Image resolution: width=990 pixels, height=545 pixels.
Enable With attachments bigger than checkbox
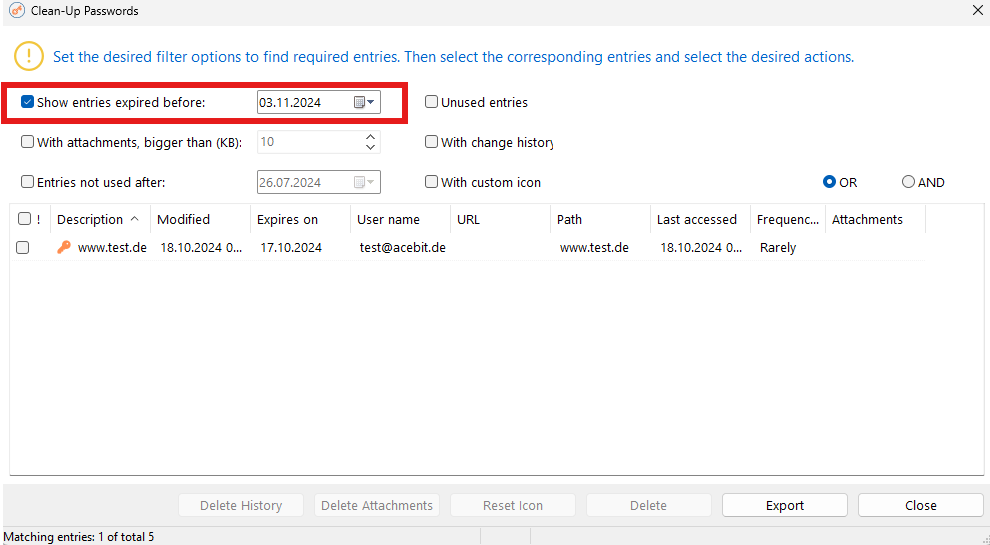pos(27,142)
